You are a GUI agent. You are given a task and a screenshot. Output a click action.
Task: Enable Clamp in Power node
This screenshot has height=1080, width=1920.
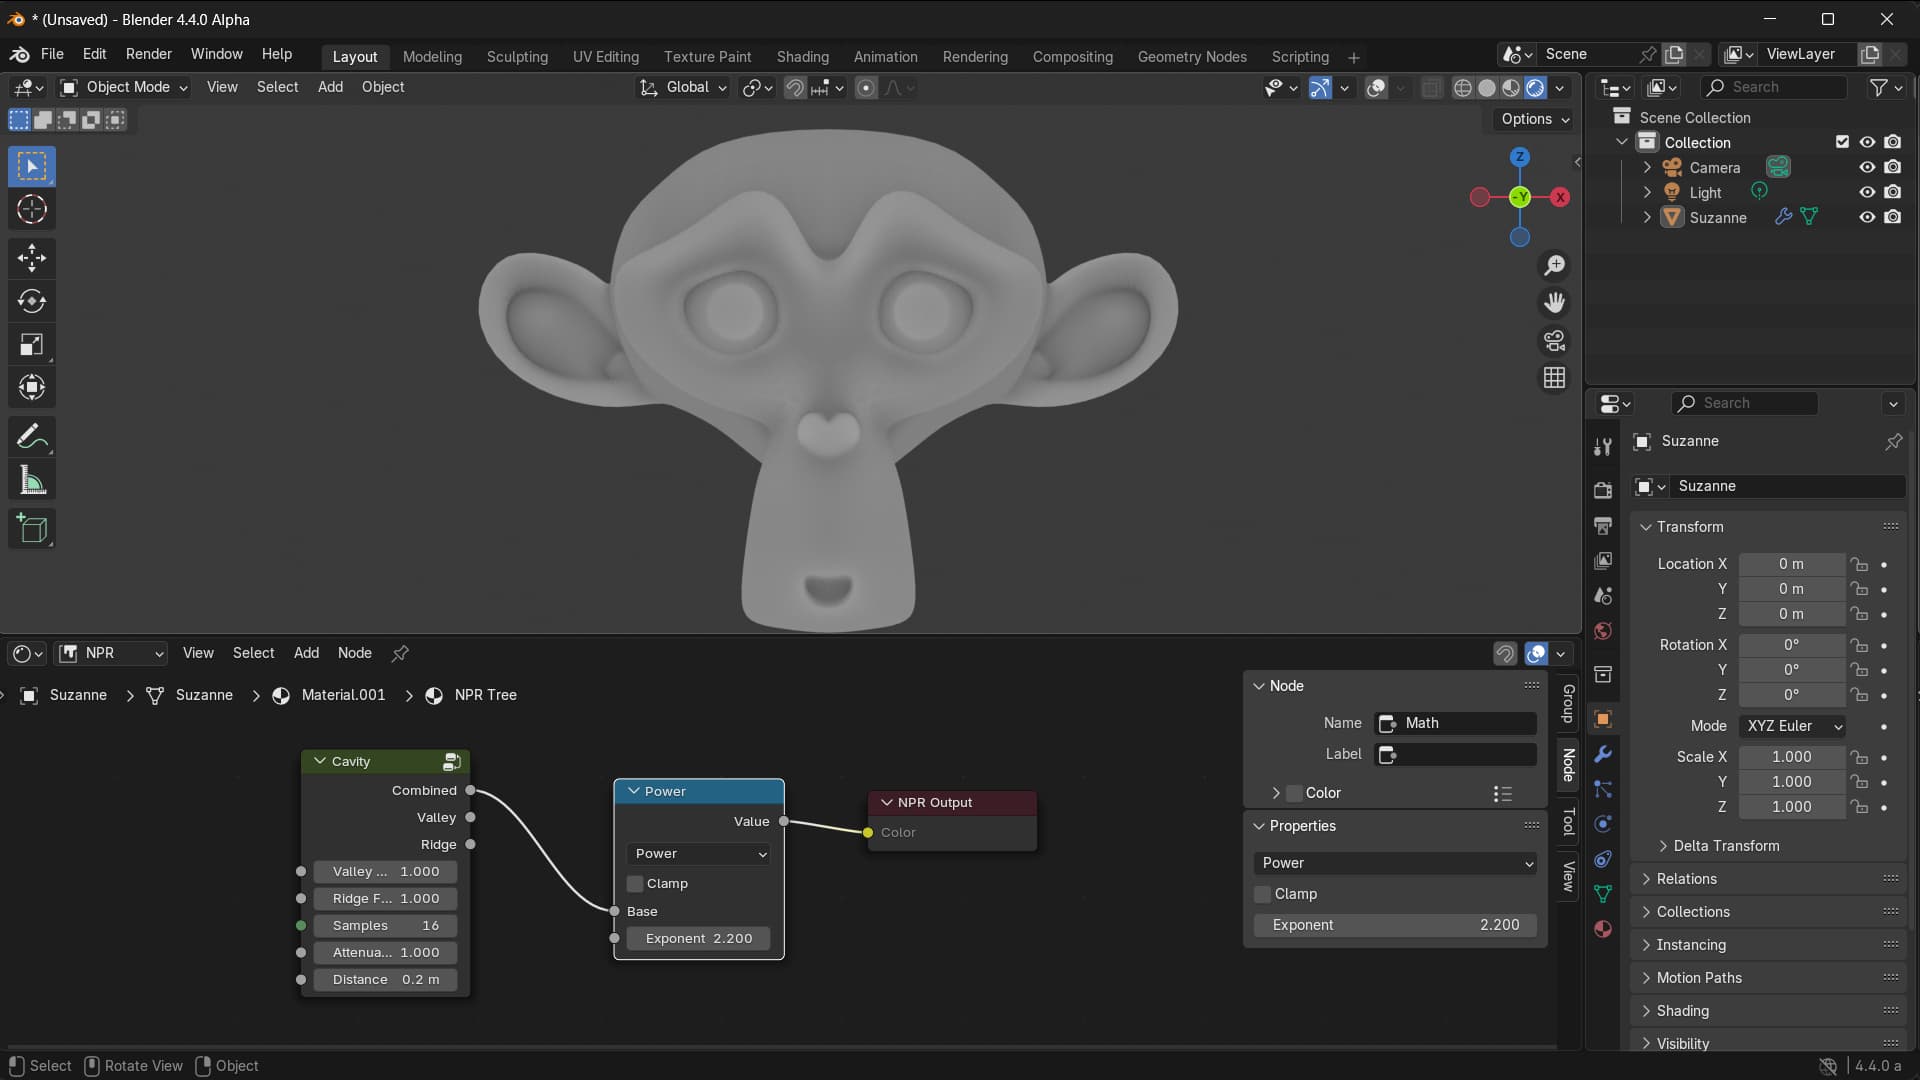pos(635,884)
